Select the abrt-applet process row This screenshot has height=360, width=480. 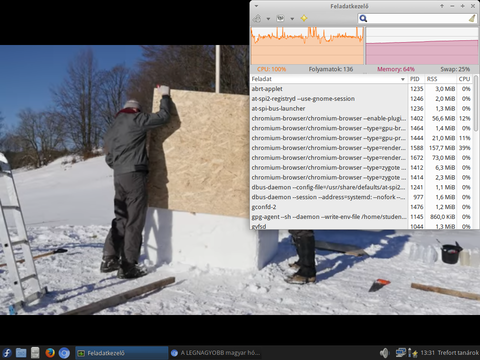tap(361, 89)
